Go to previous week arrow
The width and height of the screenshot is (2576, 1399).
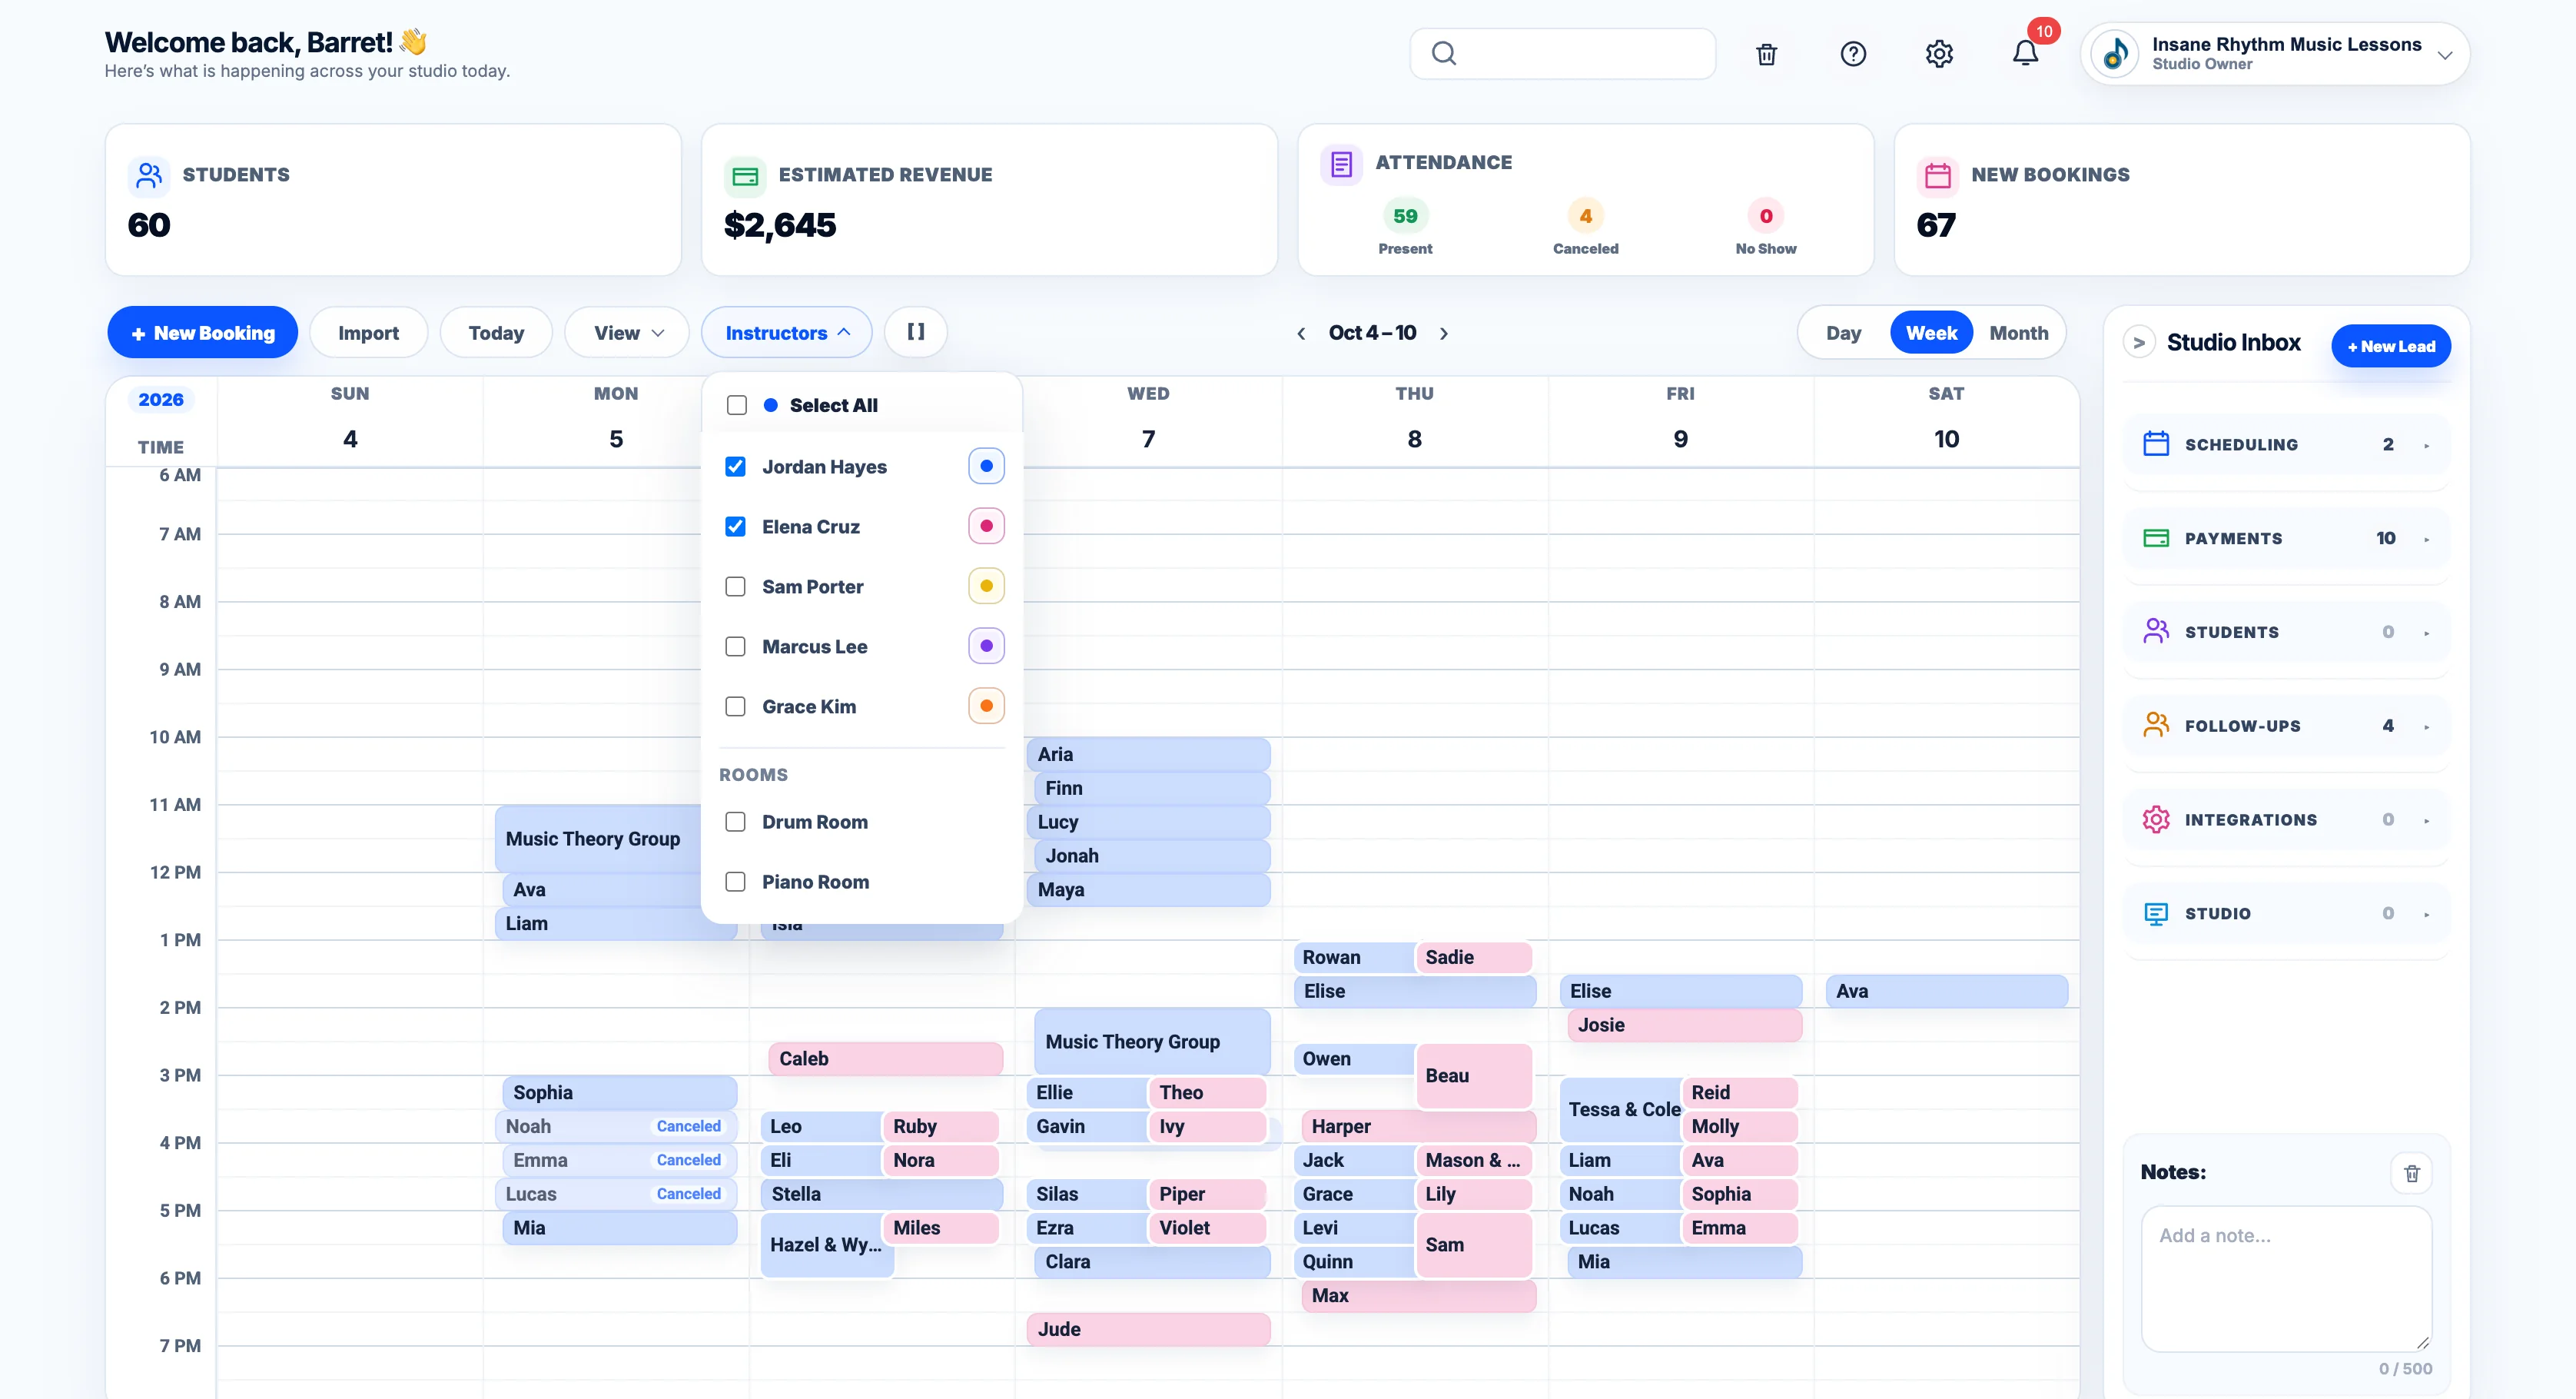coord(1301,333)
